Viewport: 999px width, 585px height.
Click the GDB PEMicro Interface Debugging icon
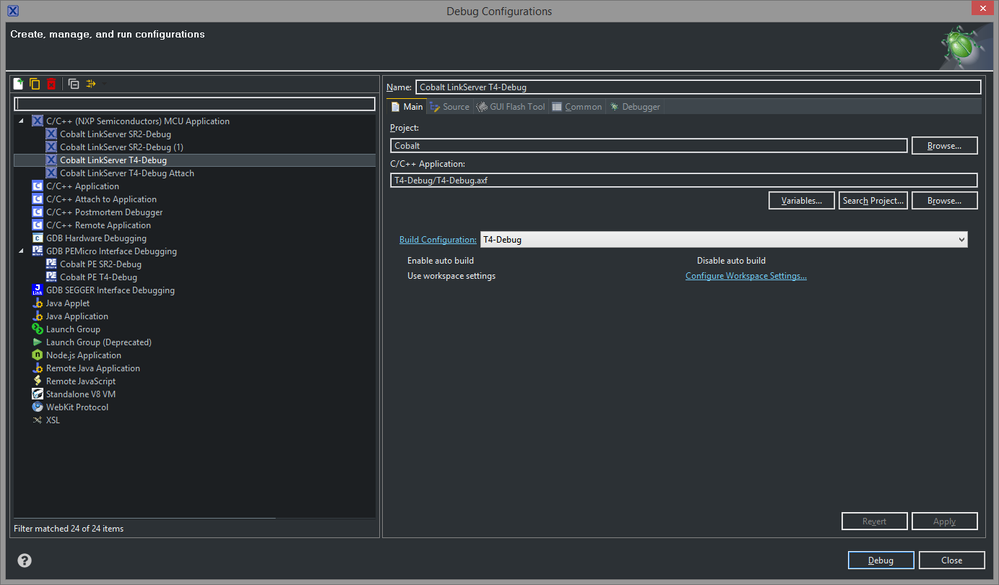(x=38, y=251)
